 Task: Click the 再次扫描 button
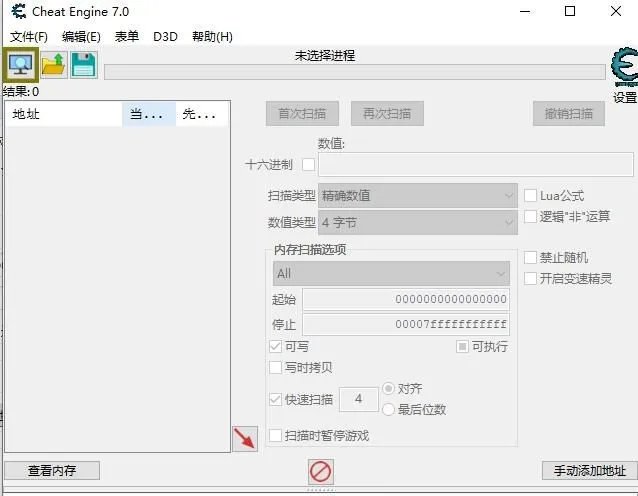click(387, 114)
